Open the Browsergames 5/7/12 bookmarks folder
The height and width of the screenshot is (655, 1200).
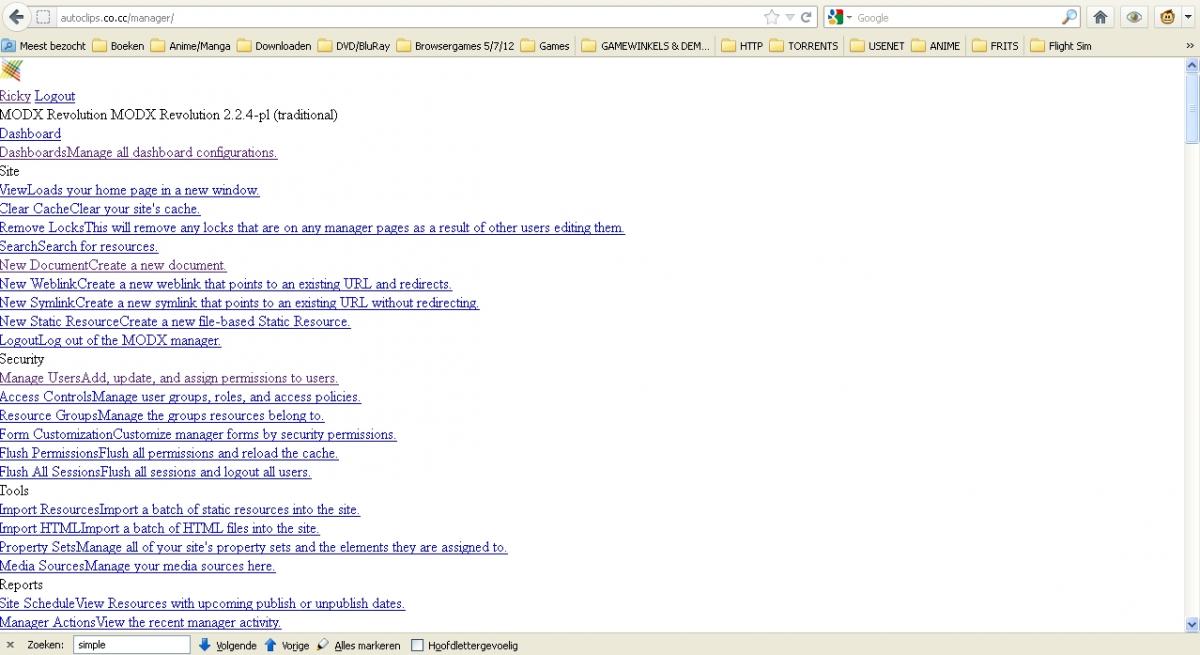click(x=455, y=46)
